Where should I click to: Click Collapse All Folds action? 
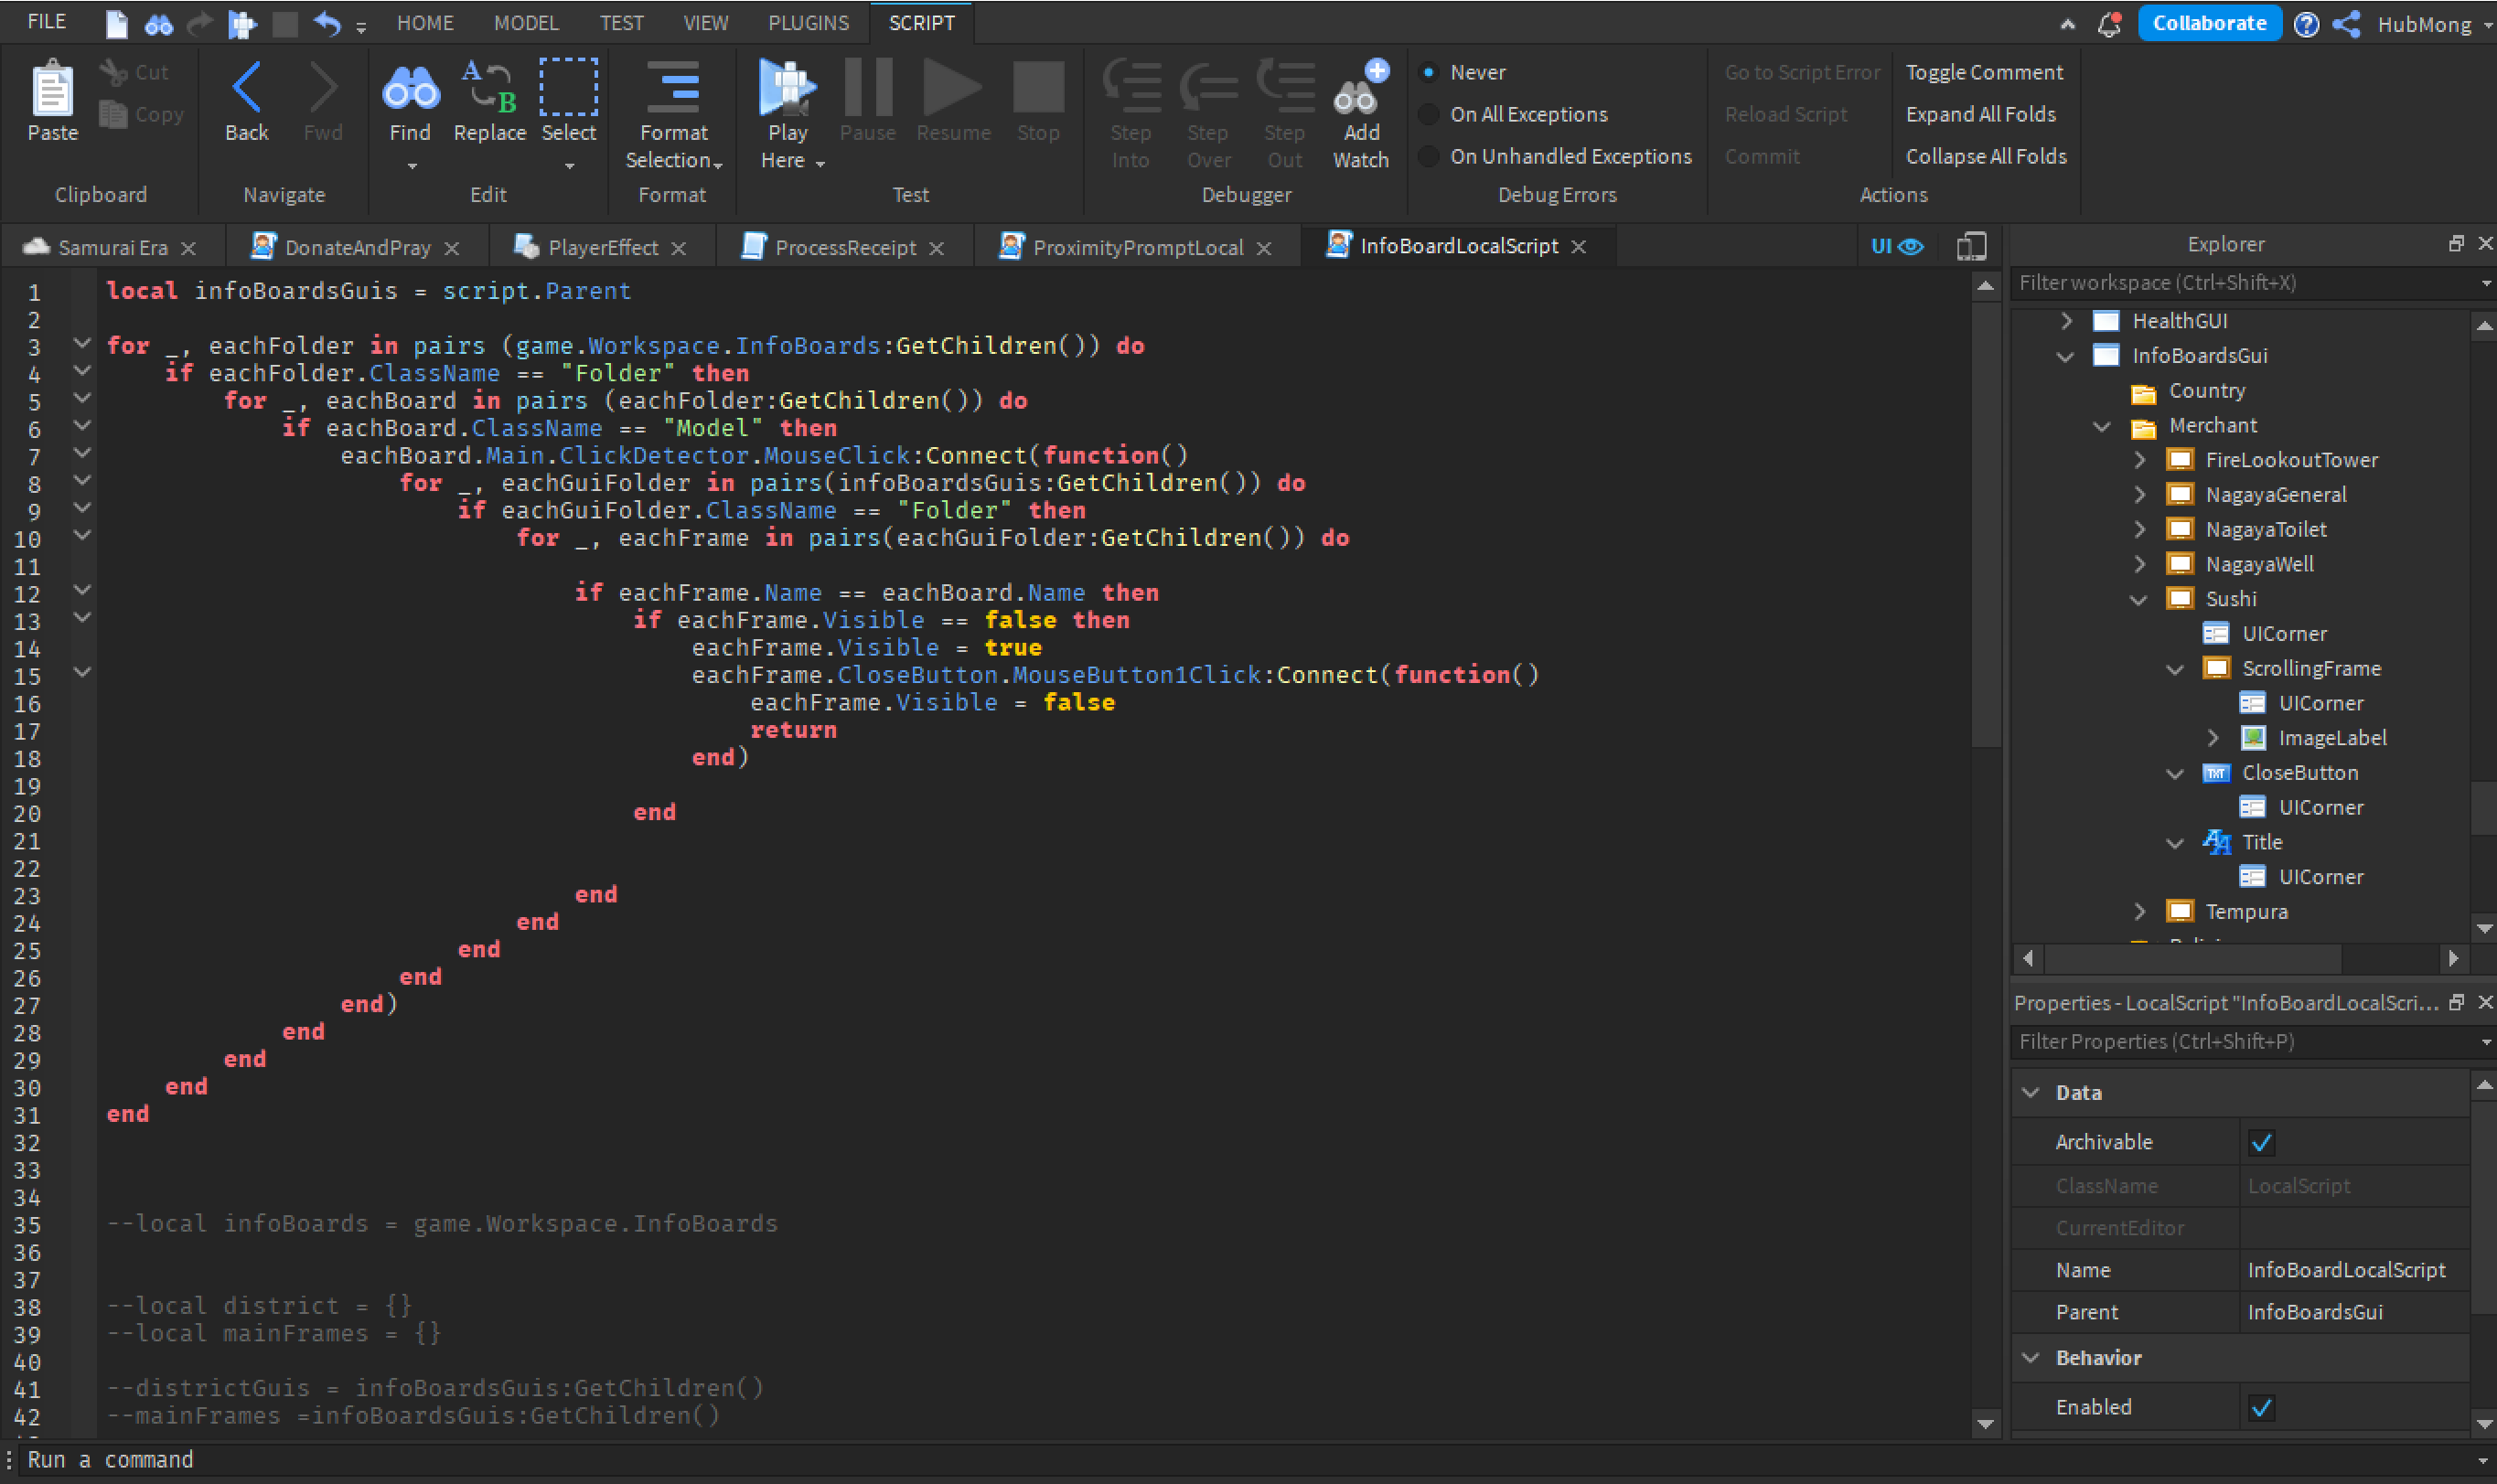point(1985,156)
